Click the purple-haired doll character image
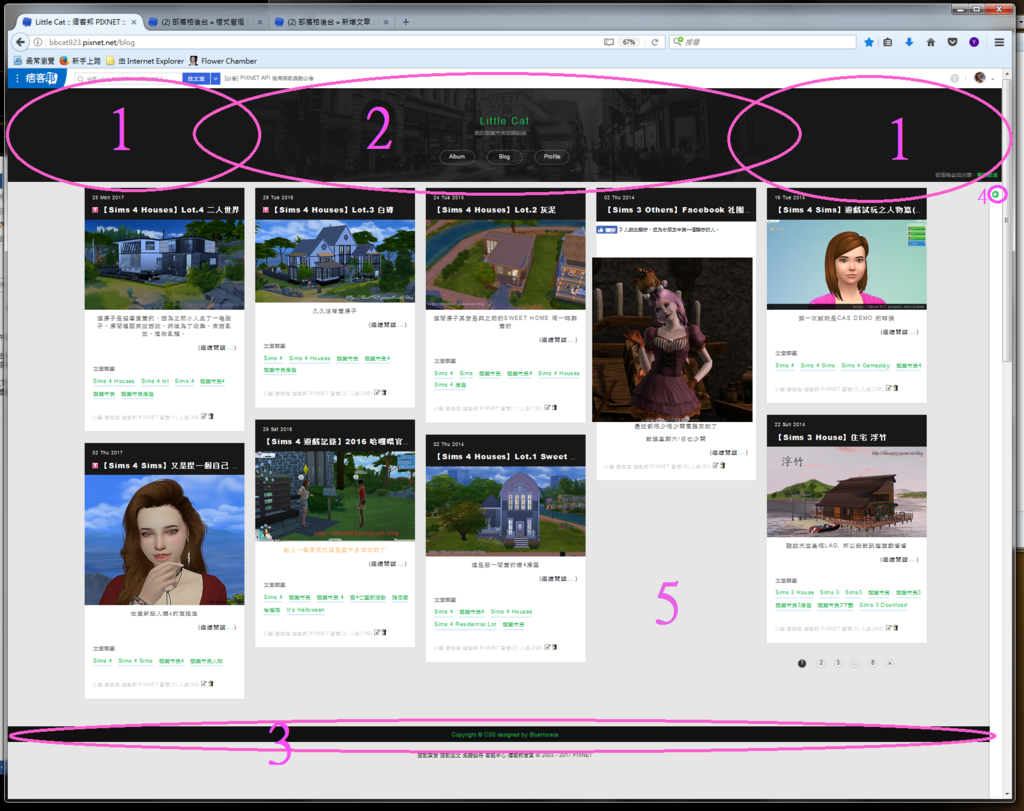This screenshot has height=811, width=1024. coord(673,340)
